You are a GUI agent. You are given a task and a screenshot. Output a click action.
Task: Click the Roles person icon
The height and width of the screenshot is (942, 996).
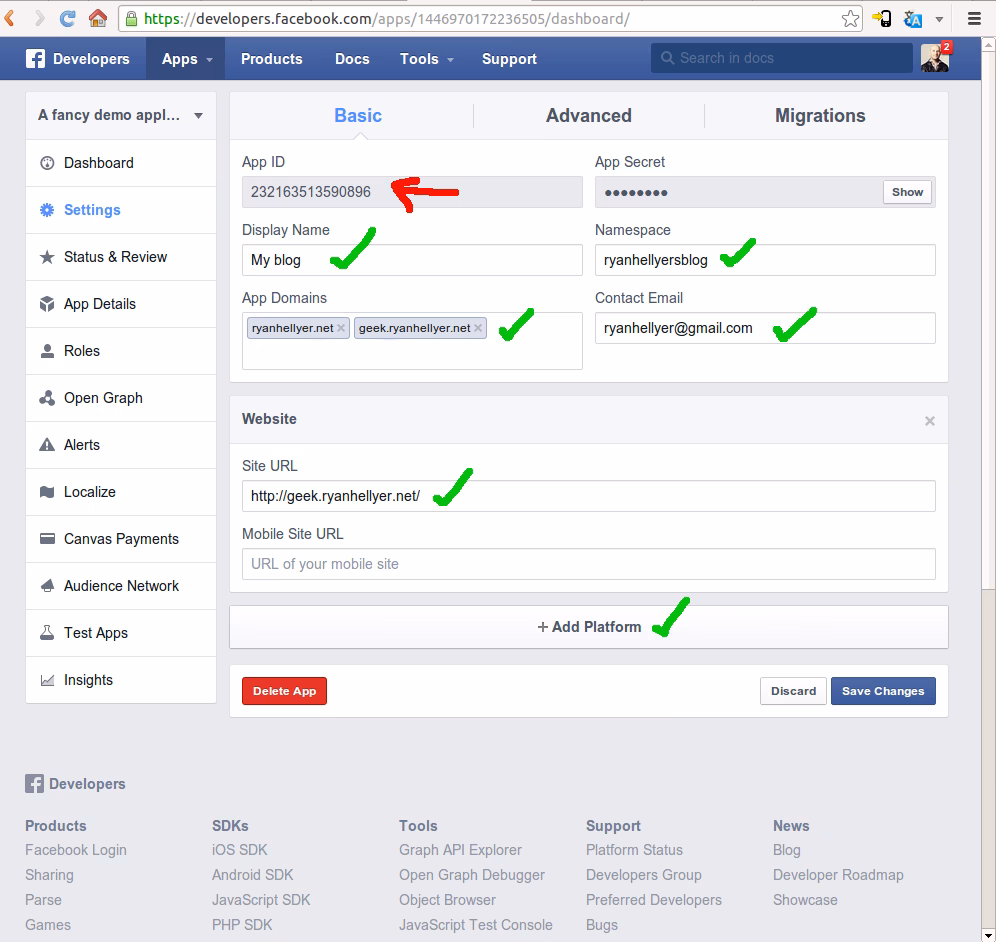(47, 351)
